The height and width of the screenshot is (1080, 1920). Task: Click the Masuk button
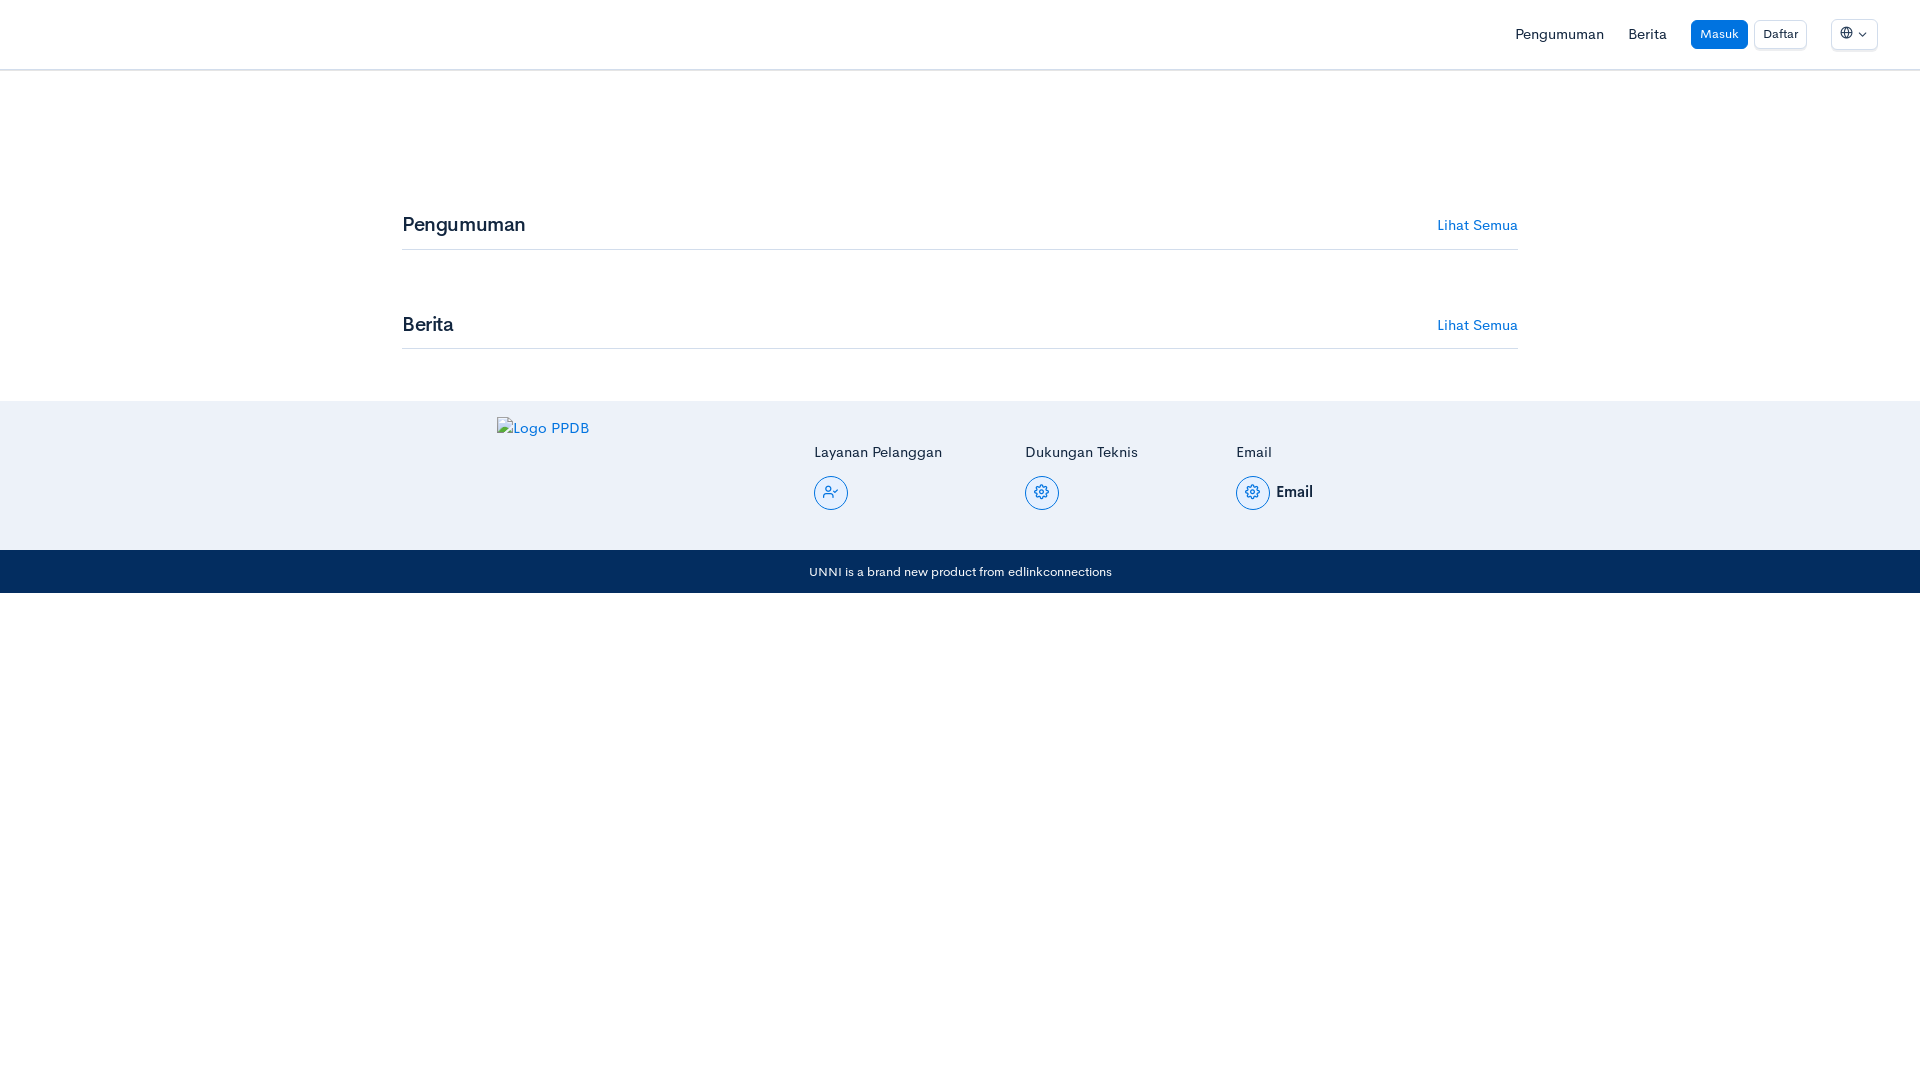(x=1718, y=34)
